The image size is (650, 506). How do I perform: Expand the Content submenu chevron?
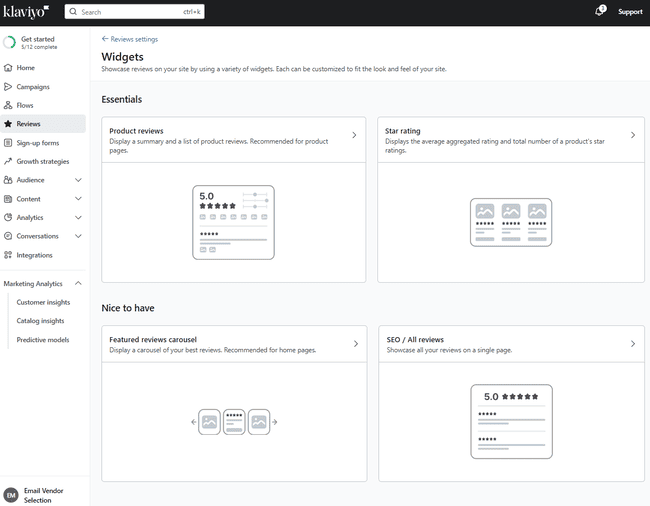click(78, 199)
